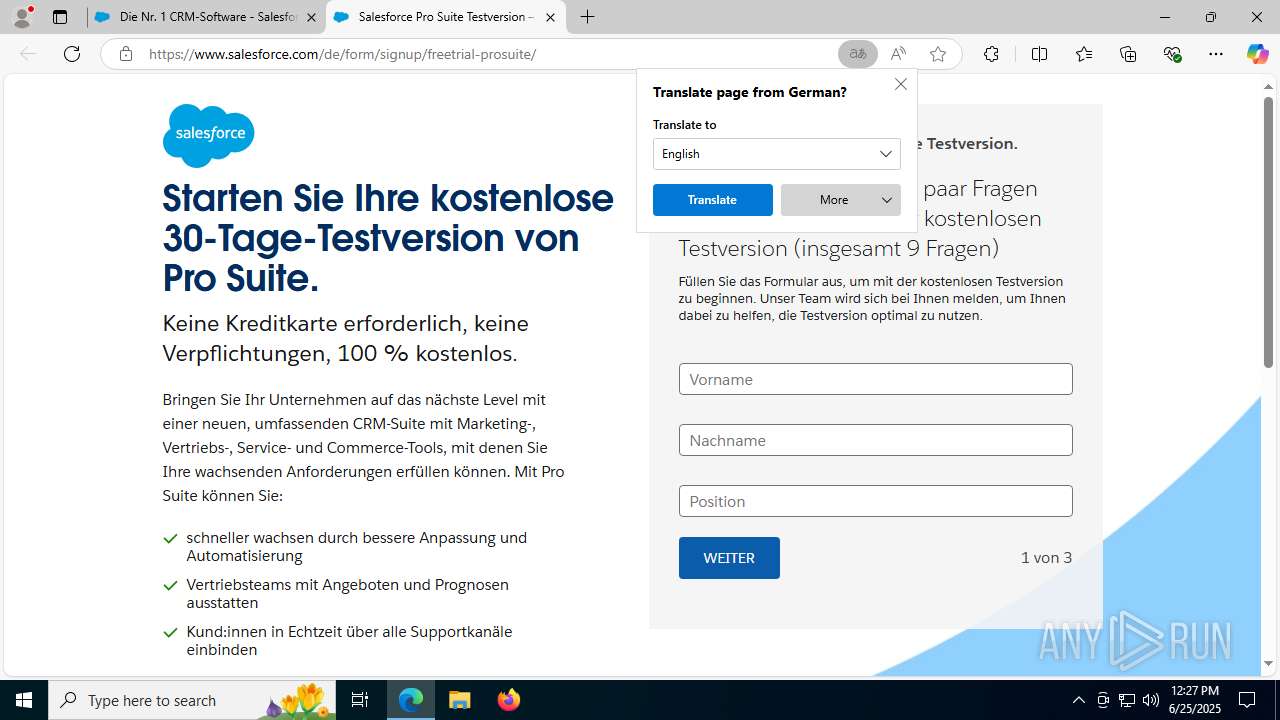Click the Salesforce cloud logo
This screenshot has width=1280, height=720.
pyautogui.click(x=208, y=135)
